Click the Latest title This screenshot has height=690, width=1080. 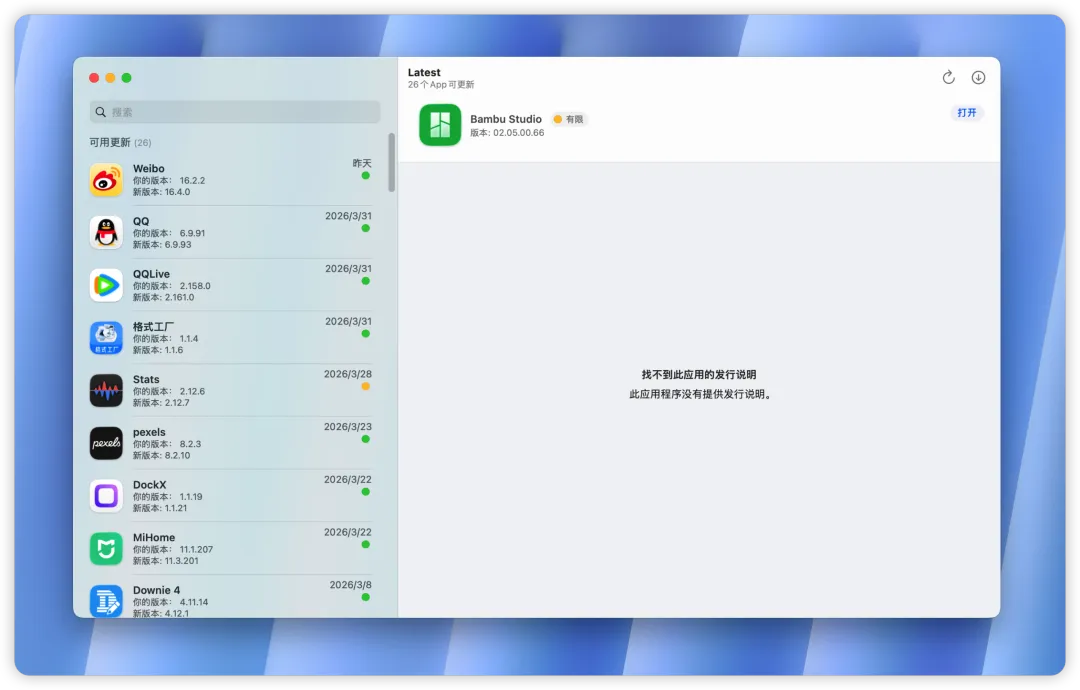tap(424, 72)
